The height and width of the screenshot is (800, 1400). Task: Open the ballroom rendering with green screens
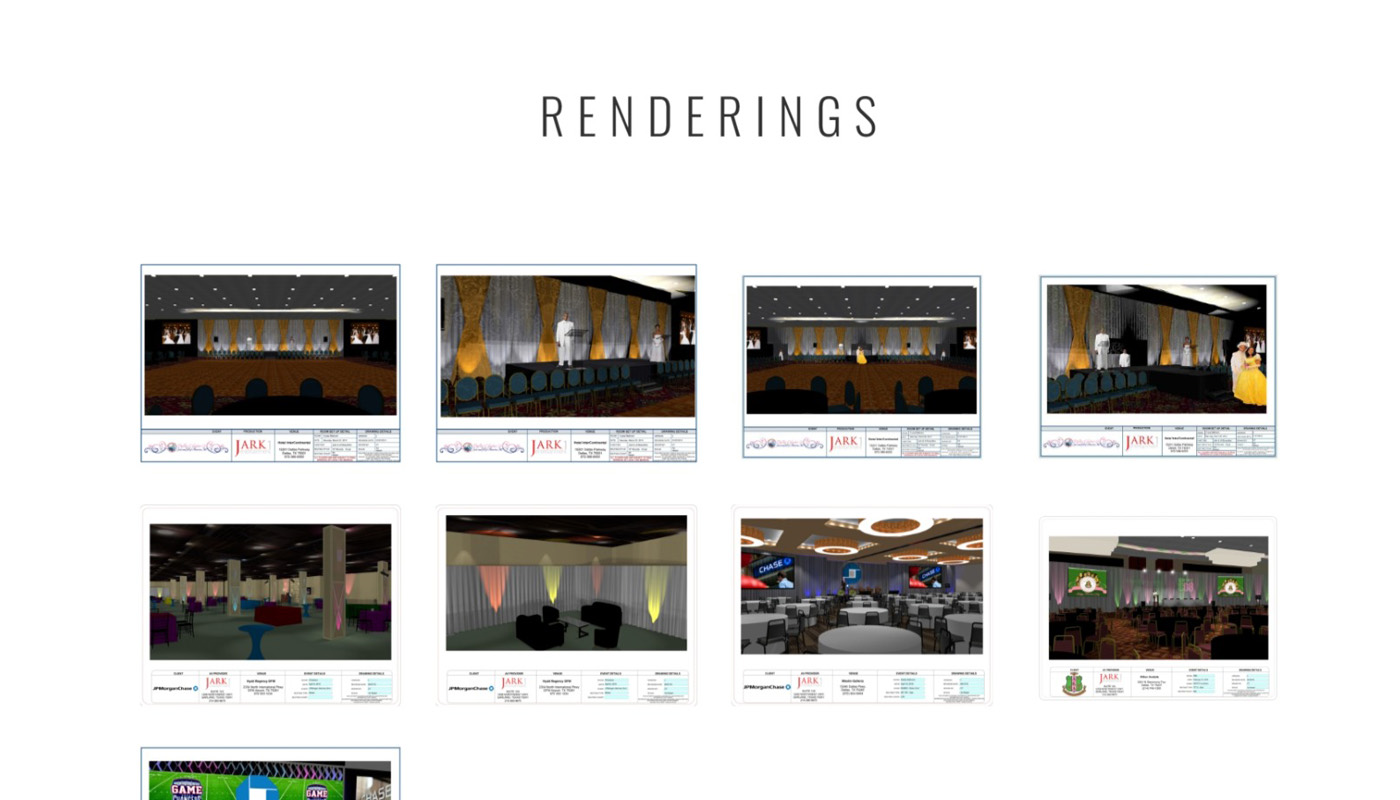coord(1158,608)
